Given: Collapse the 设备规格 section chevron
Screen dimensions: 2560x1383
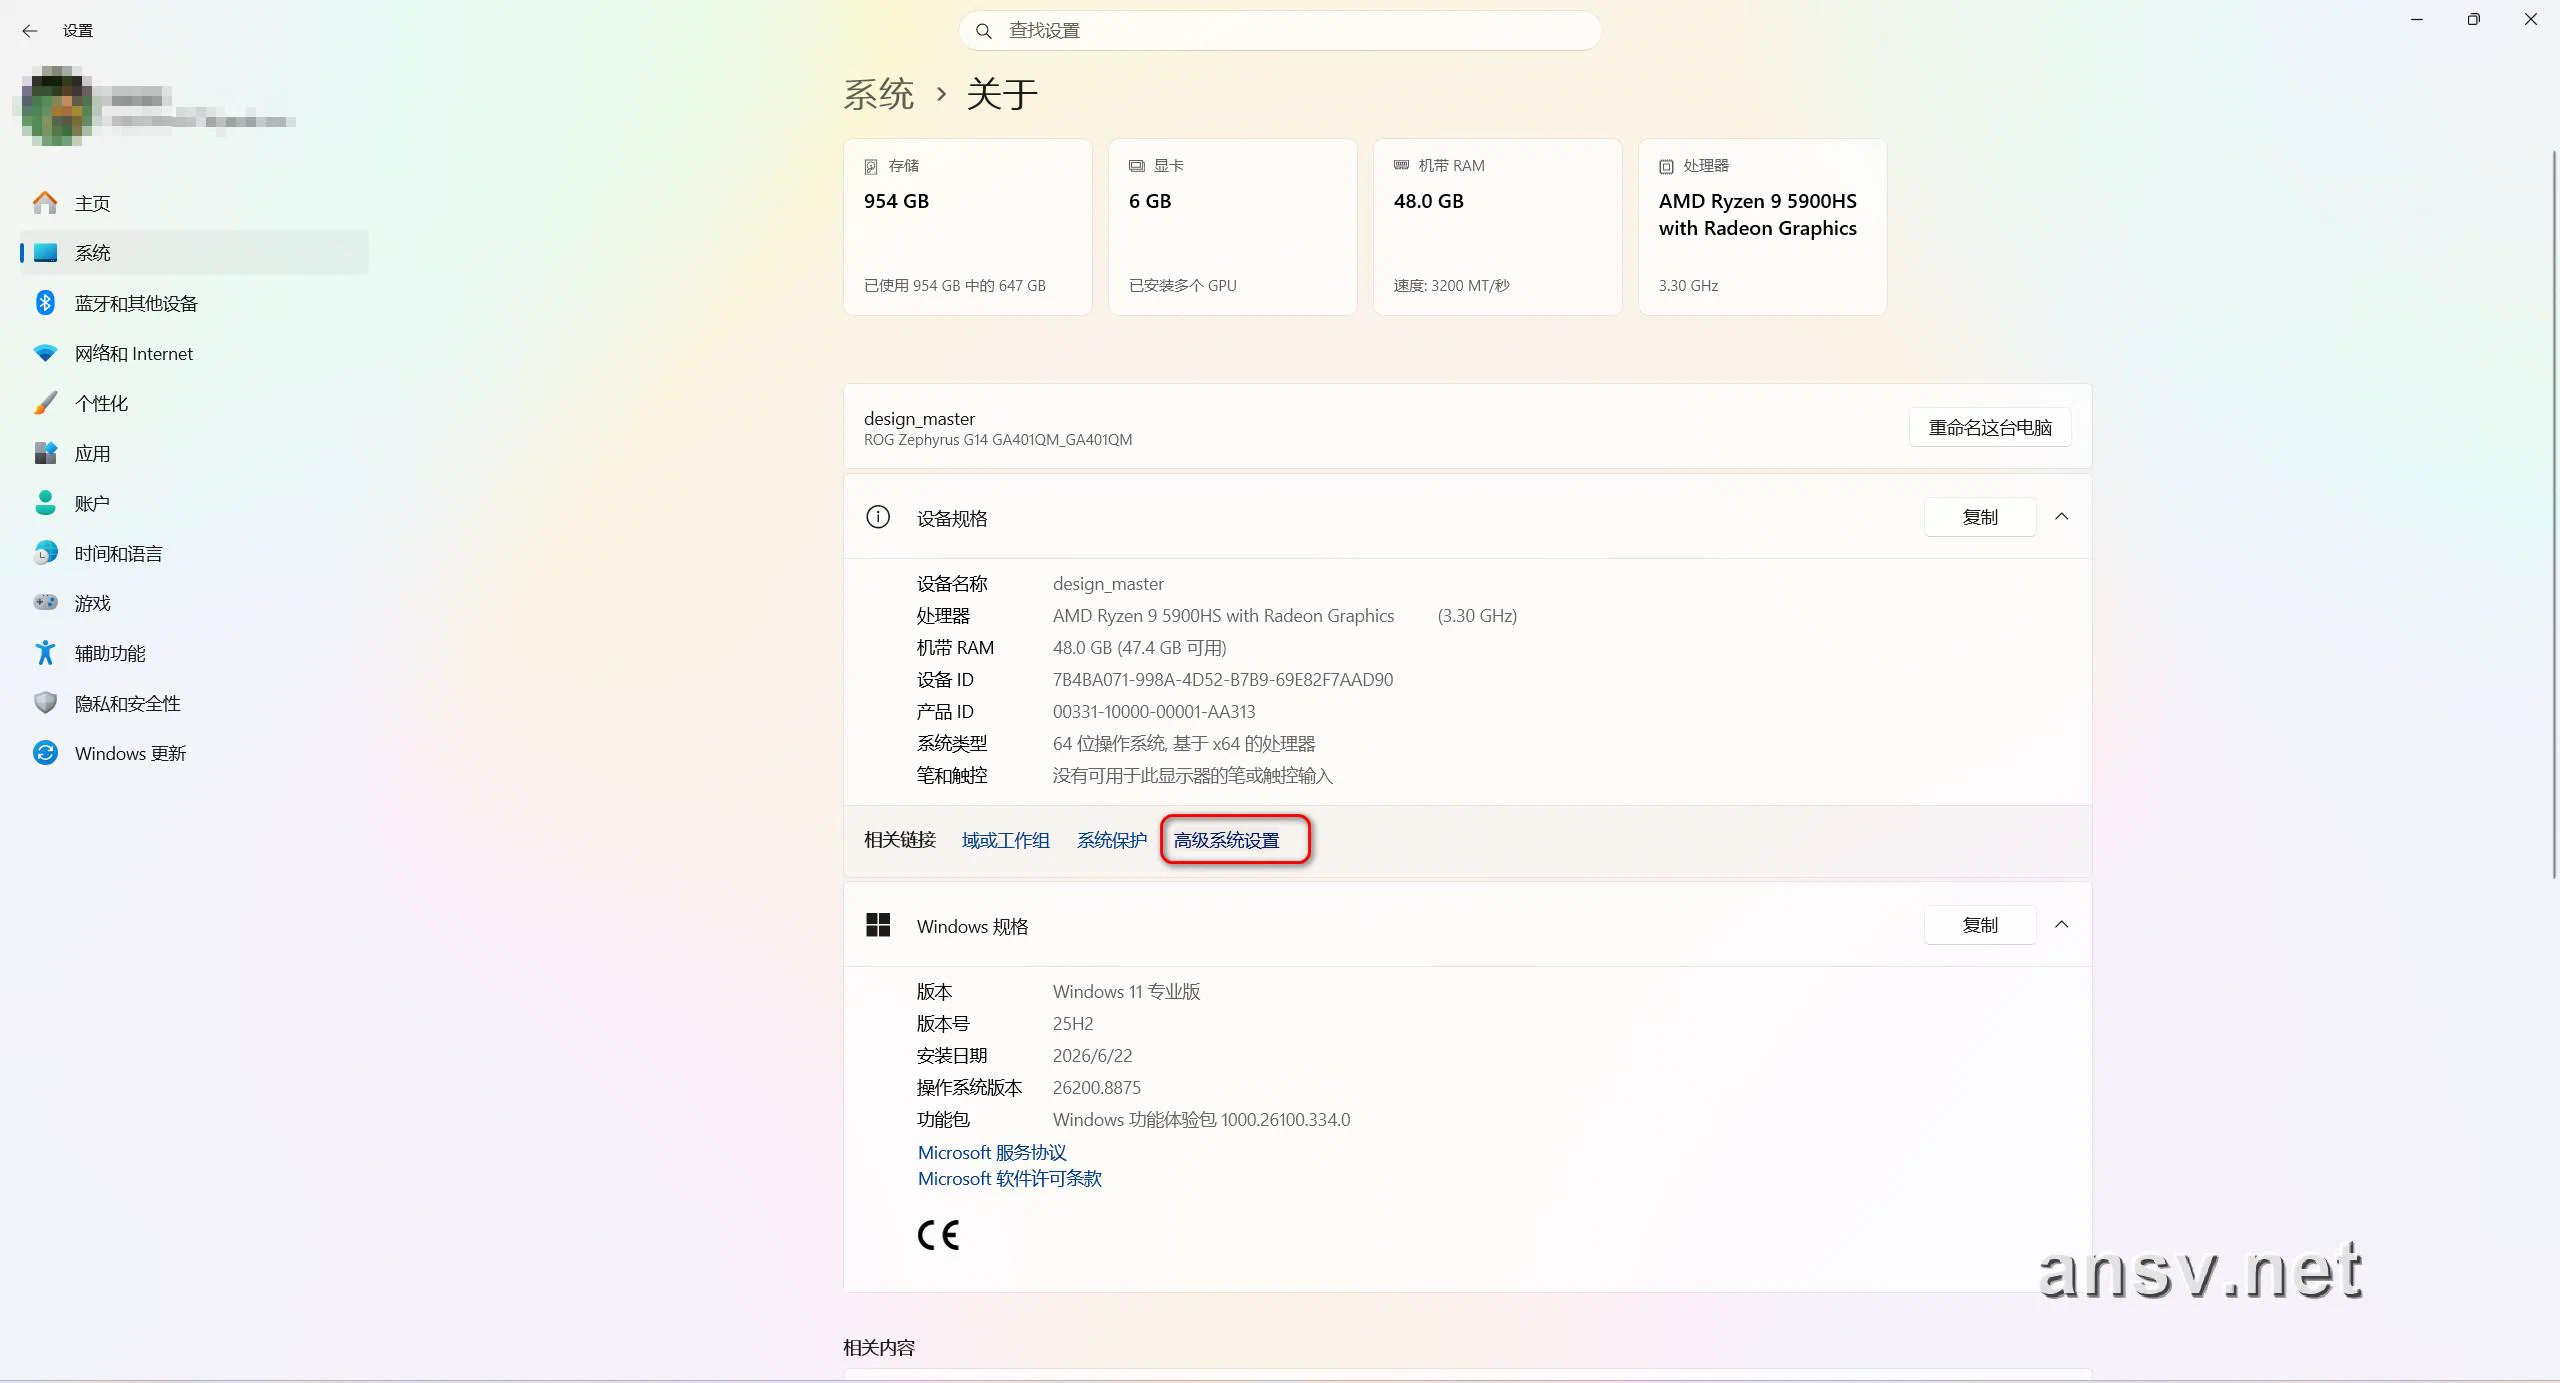Looking at the screenshot, I should pos(2061,517).
